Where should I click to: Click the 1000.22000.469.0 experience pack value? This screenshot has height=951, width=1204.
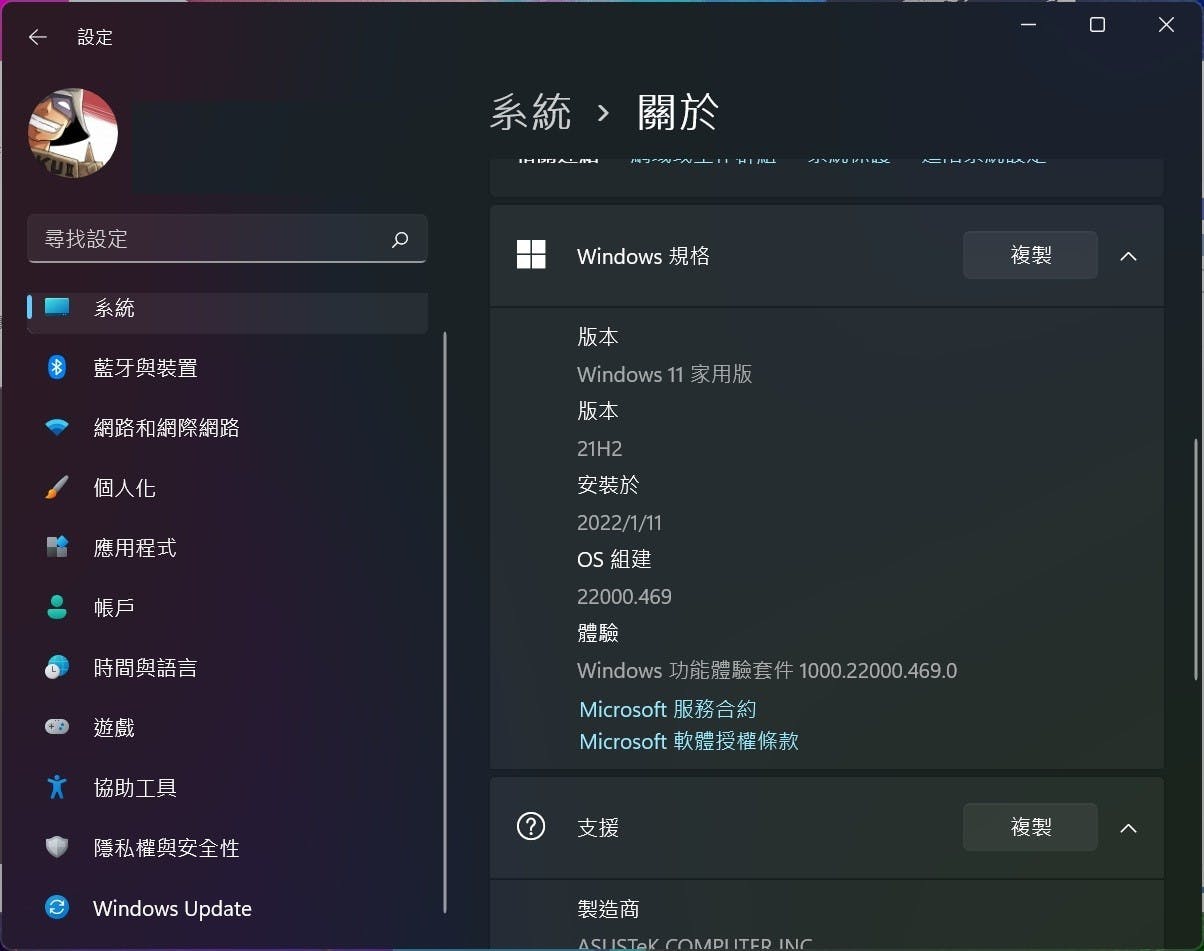[x=878, y=670]
